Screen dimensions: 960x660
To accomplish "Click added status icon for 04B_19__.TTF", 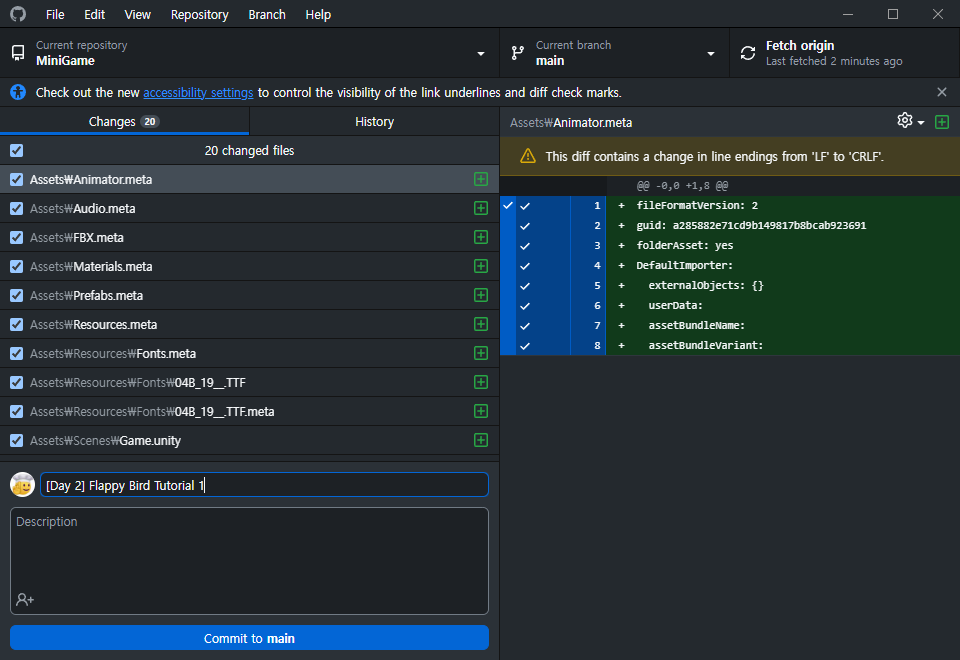I will tap(481, 382).
